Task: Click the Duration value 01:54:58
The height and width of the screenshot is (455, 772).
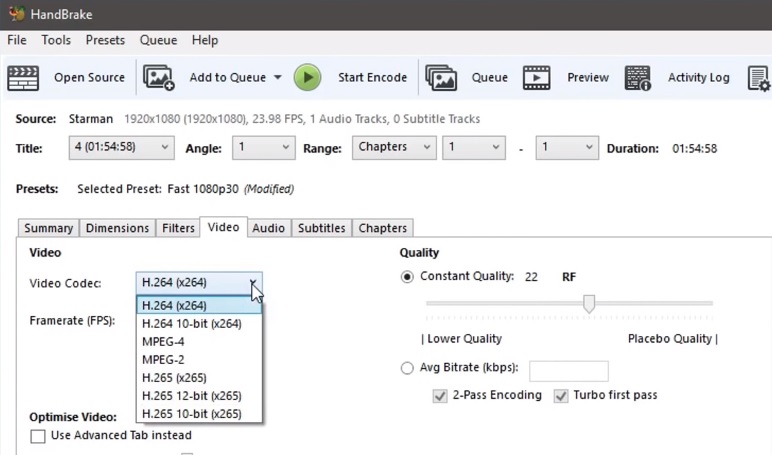Action: 694,149
